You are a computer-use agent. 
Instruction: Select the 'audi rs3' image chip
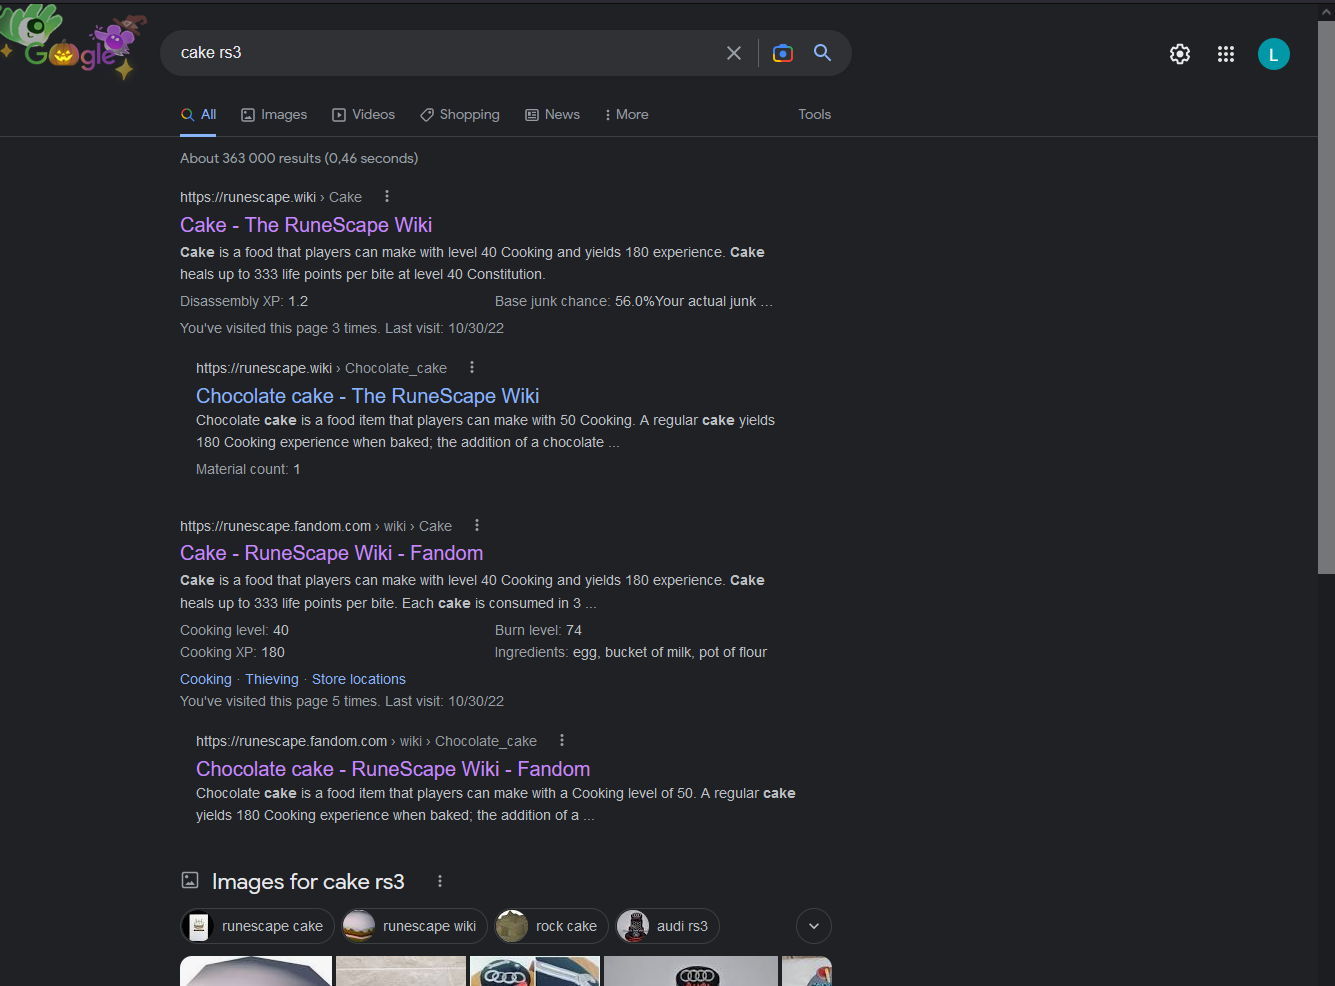pyautogui.click(x=667, y=926)
